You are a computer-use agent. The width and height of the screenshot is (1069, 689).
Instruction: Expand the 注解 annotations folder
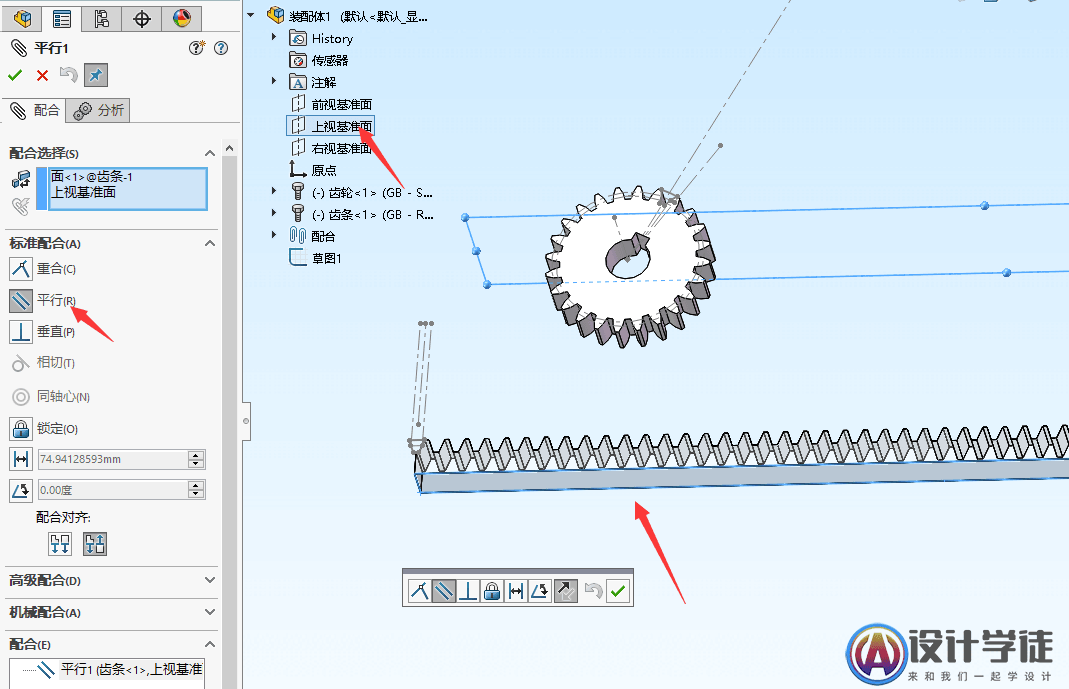(274, 81)
